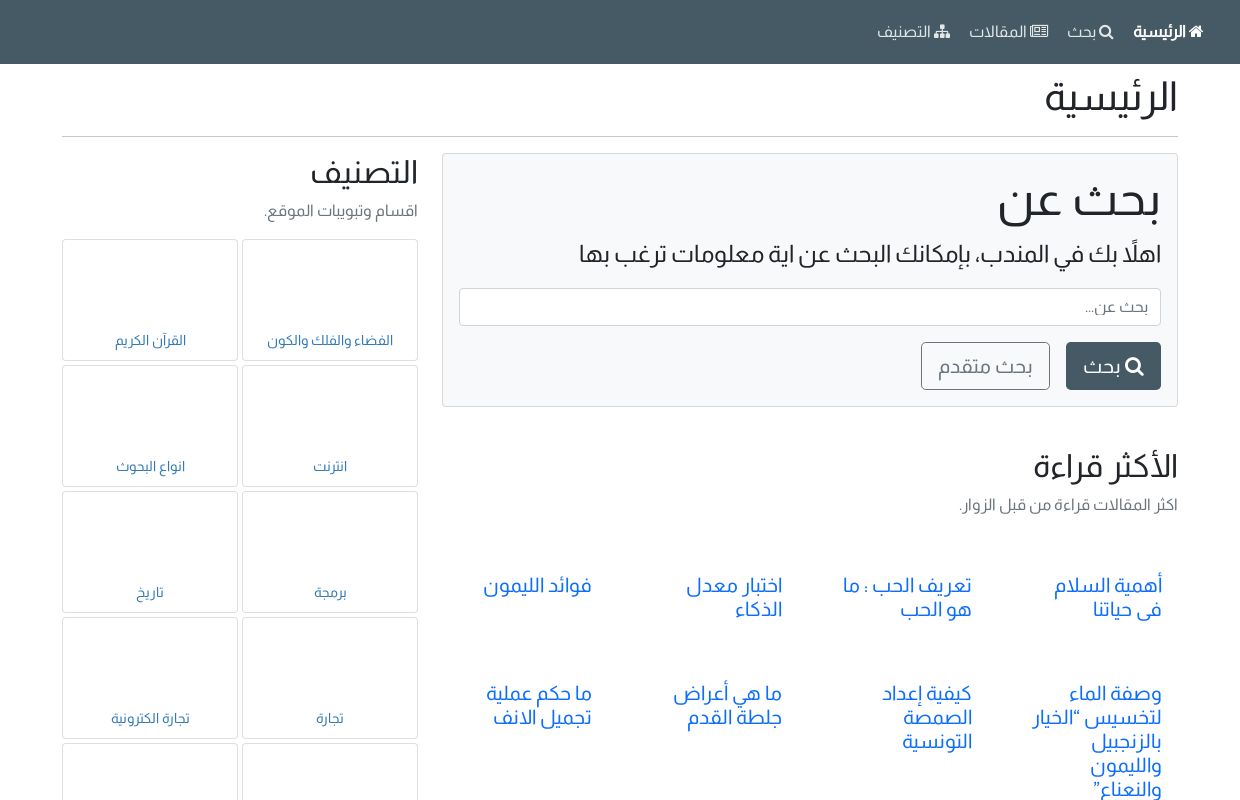The width and height of the screenshot is (1240, 800).
Task: Click the magnifier icon next to بحث in navbar
Action: (x=1105, y=31)
